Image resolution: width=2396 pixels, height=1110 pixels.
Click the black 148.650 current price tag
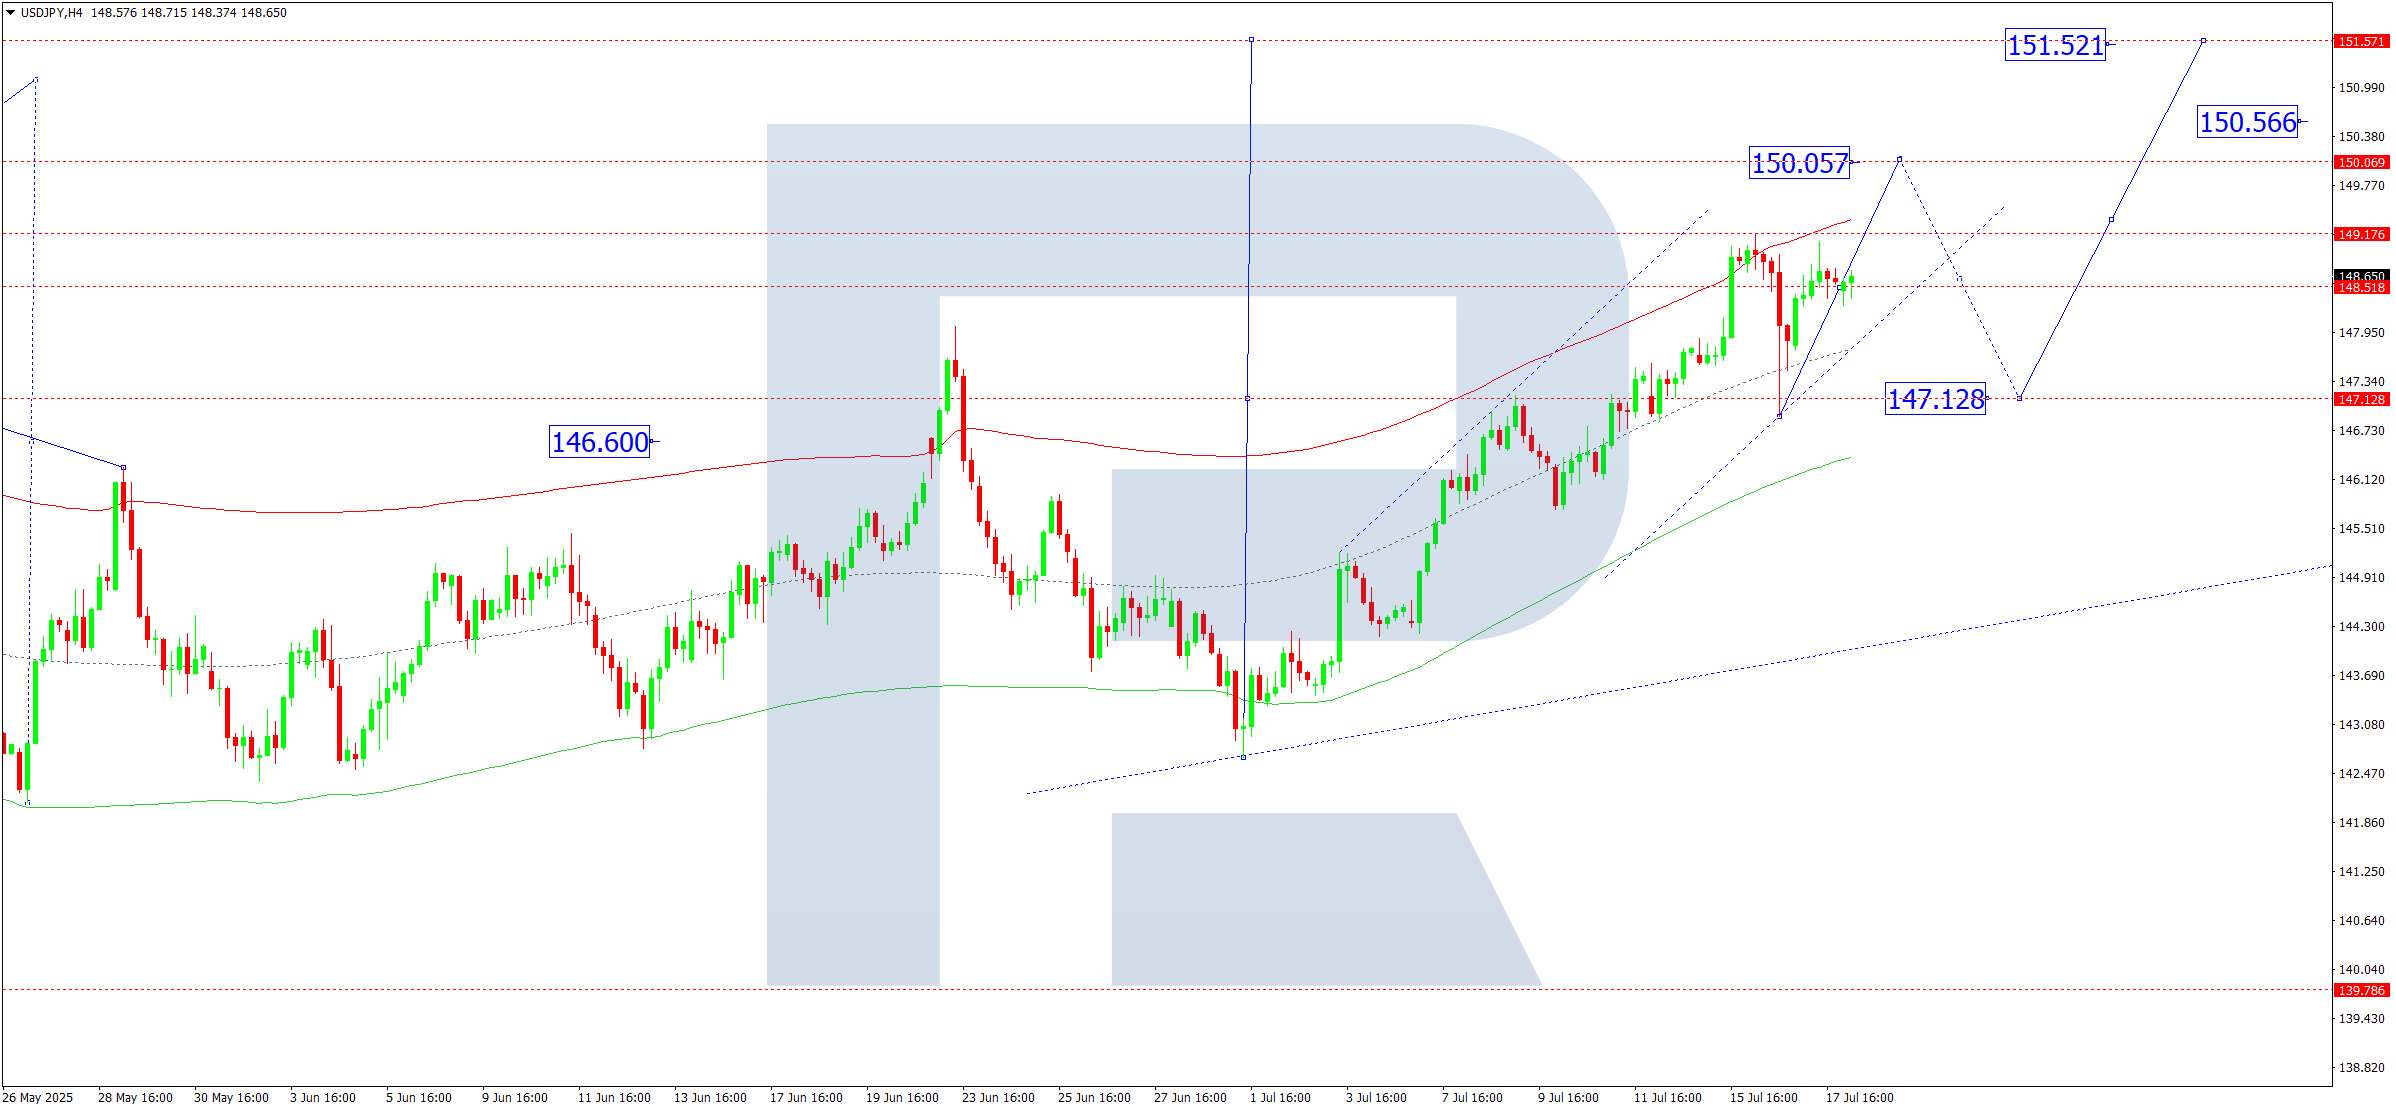[x=2361, y=275]
